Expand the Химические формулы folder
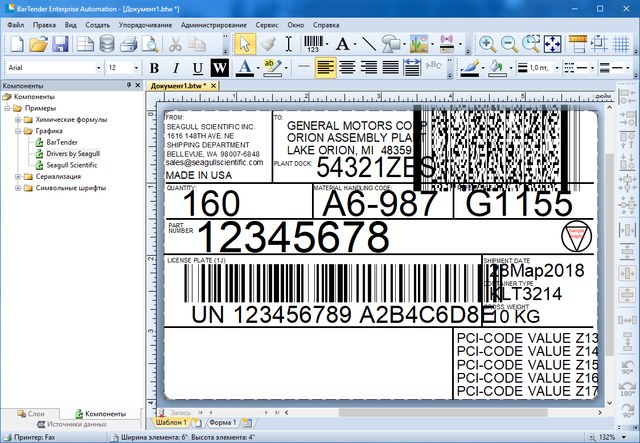This screenshot has width=640, height=443. point(18,120)
